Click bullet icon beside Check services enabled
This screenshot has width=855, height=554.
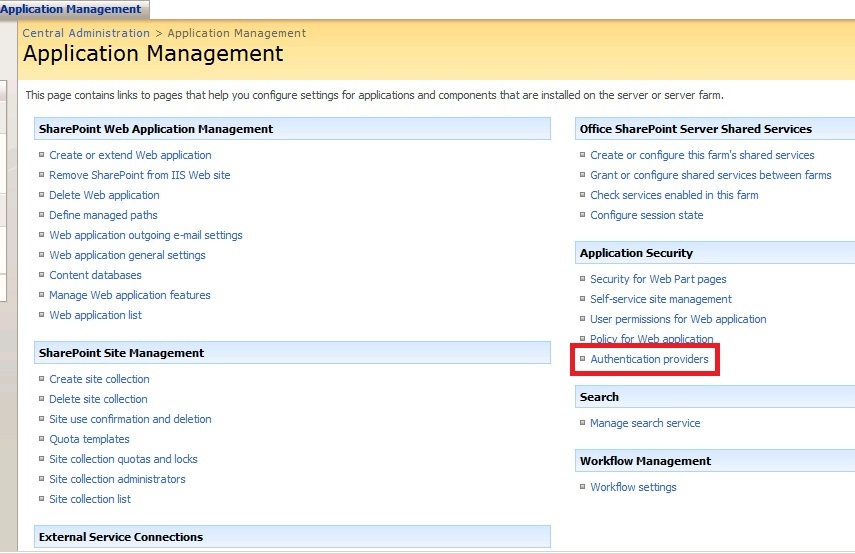pyautogui.click(x=582, y=194)
